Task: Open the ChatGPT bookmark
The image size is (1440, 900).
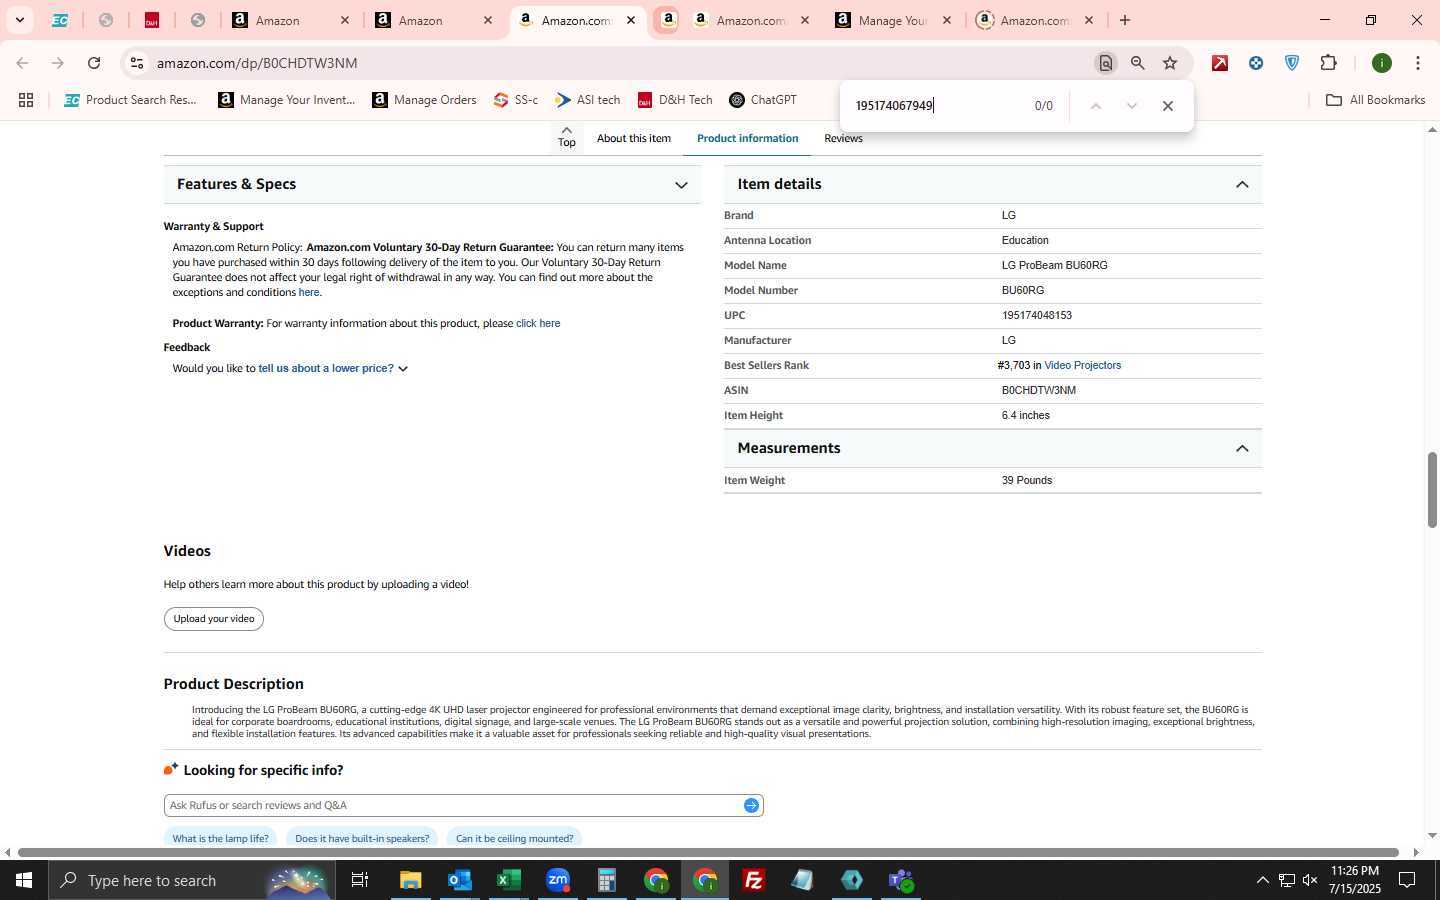Action: 763,100
